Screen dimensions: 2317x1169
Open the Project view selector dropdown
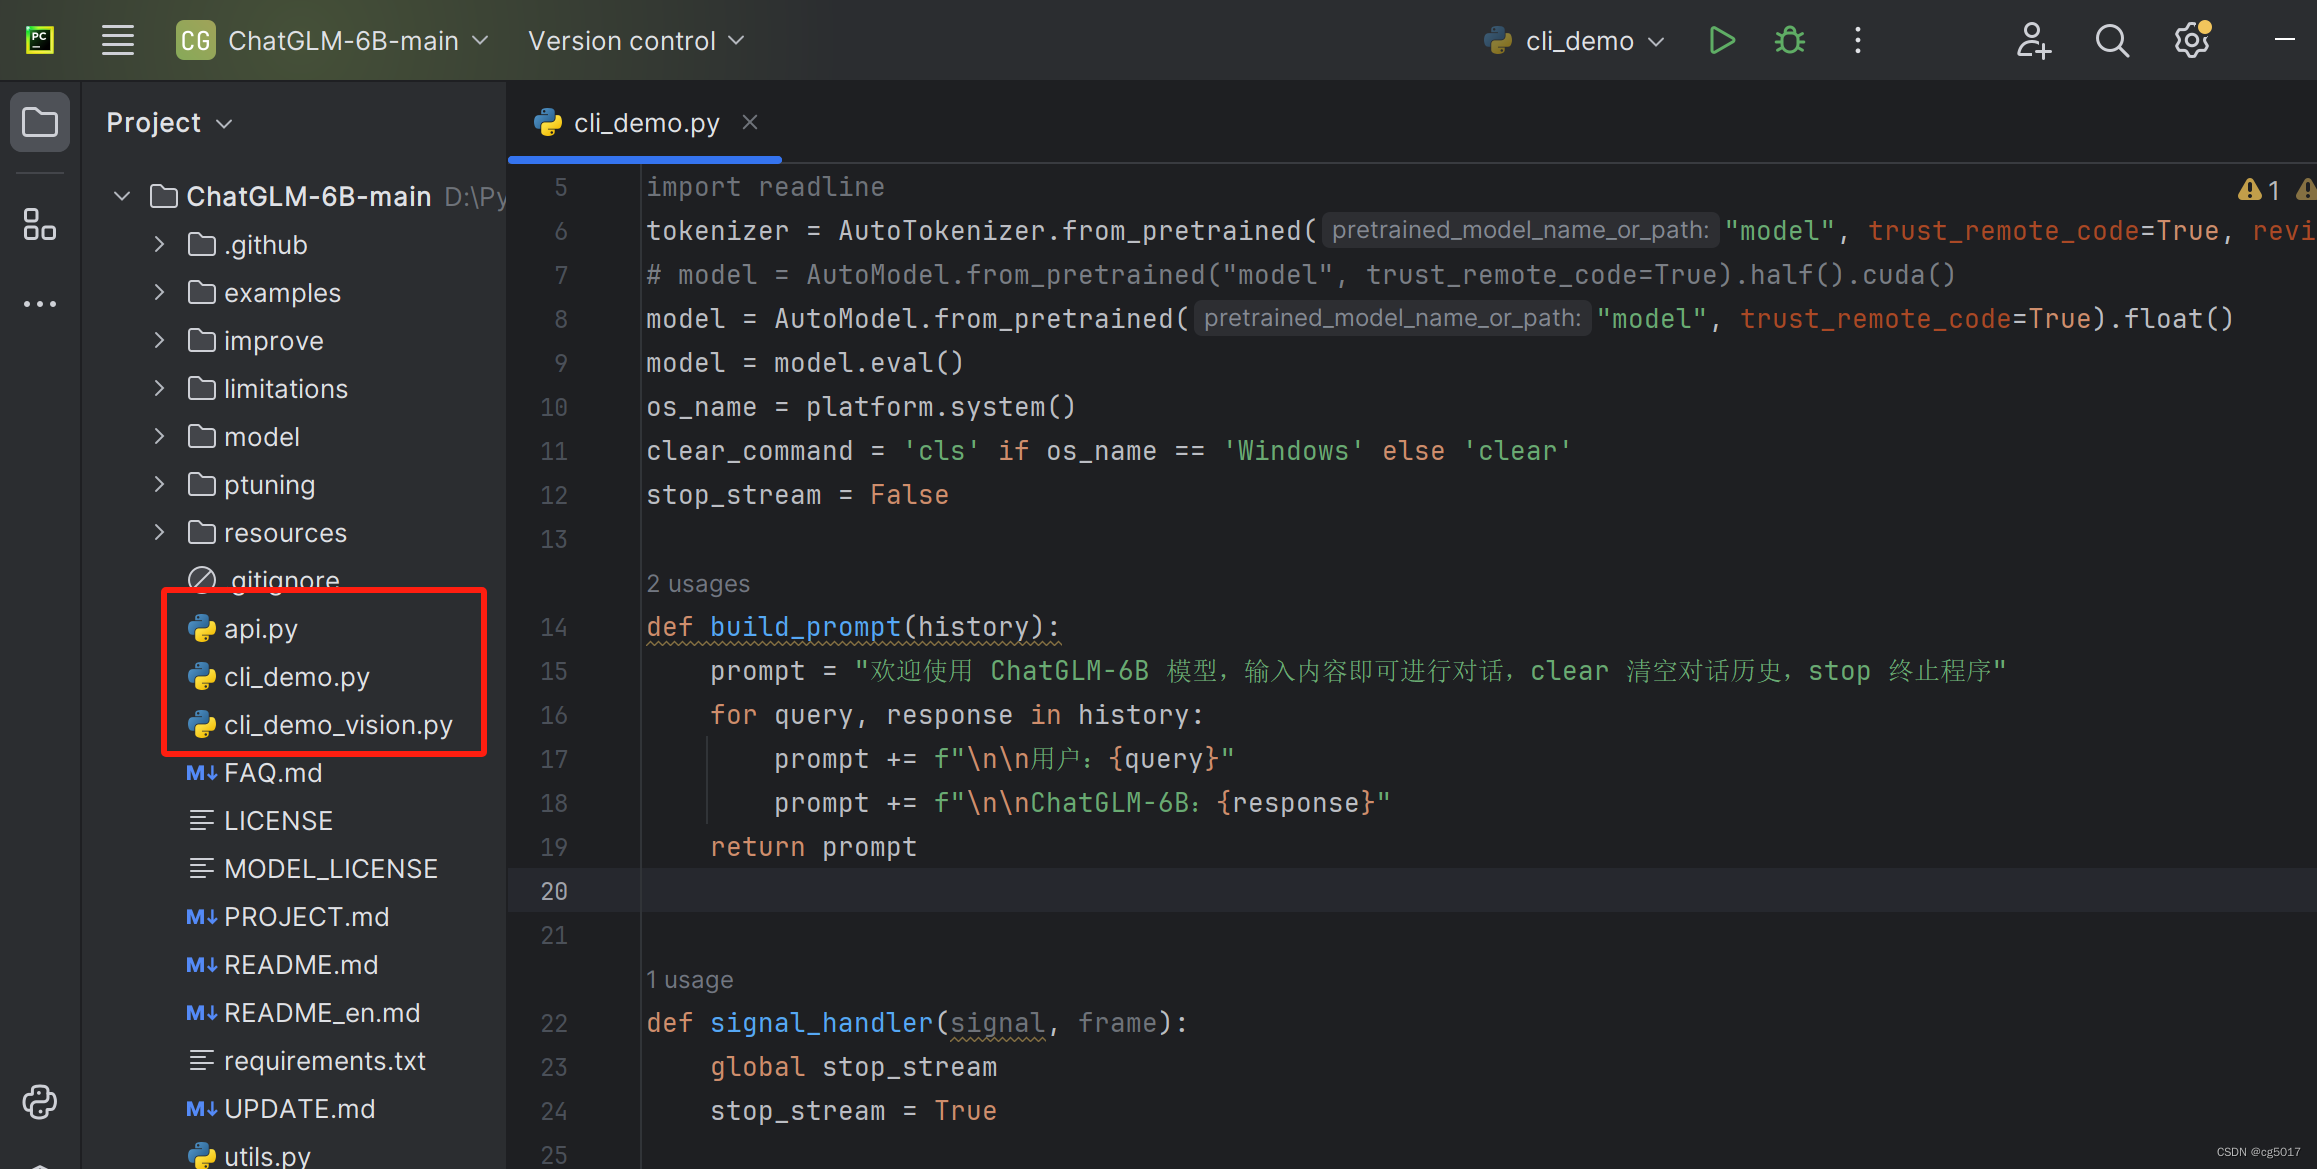(169, 123)
